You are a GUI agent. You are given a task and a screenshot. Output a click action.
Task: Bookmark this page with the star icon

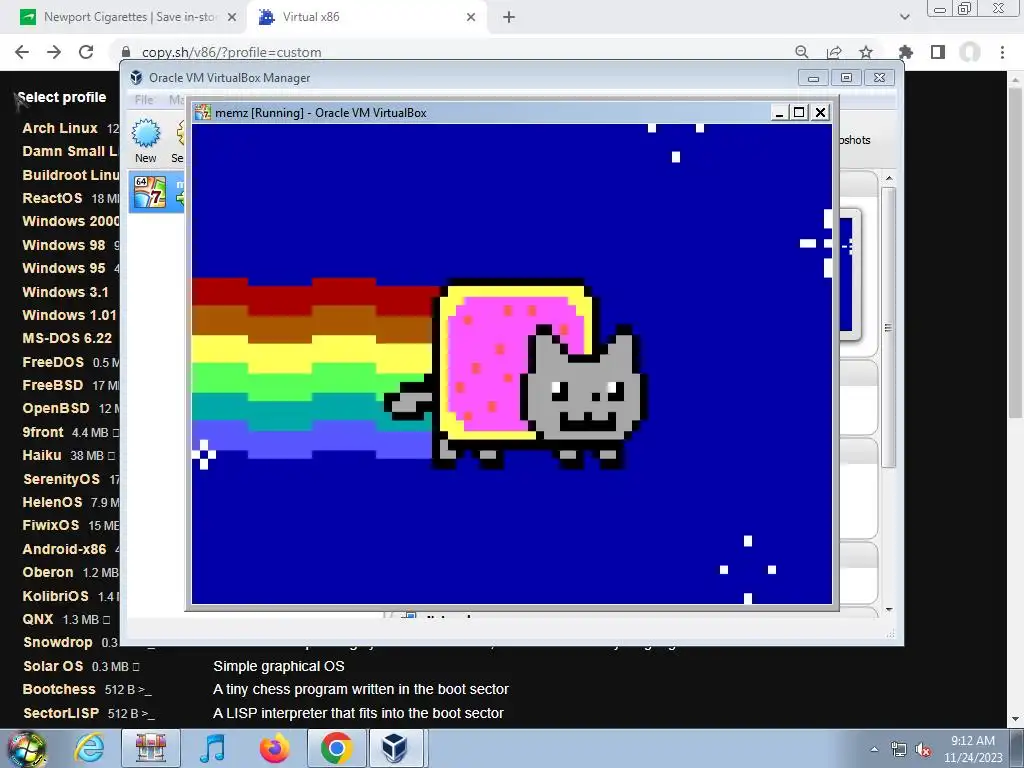click(x=866, y=52)
